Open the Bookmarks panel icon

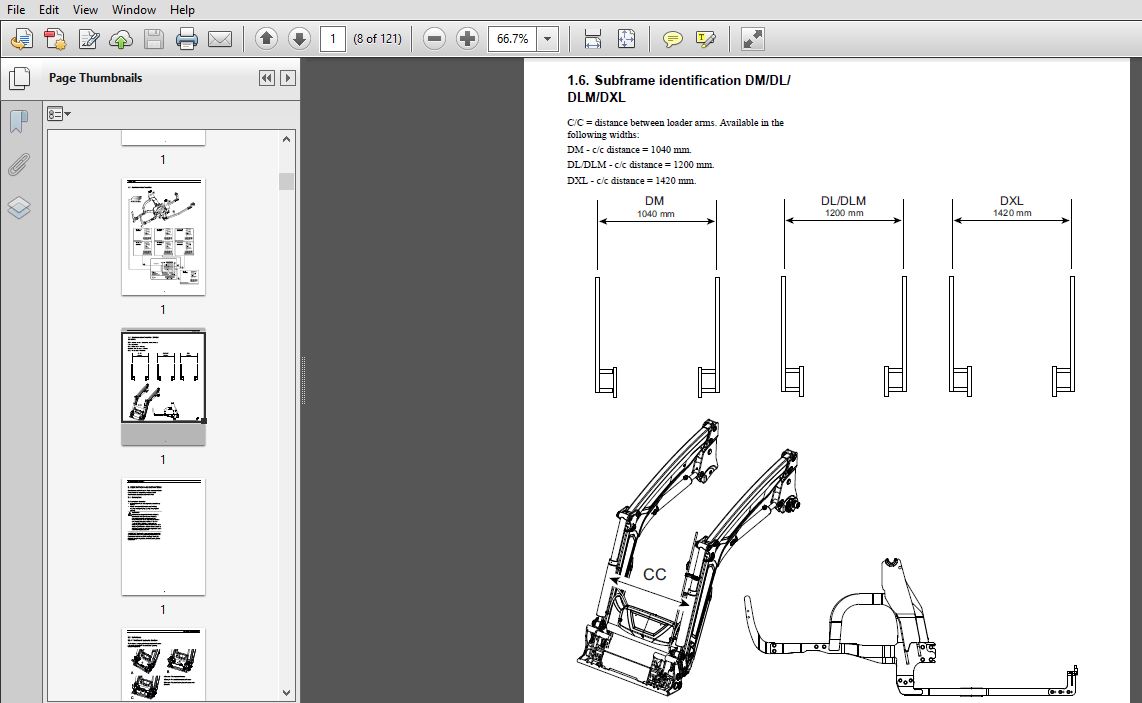click(19, 122)
